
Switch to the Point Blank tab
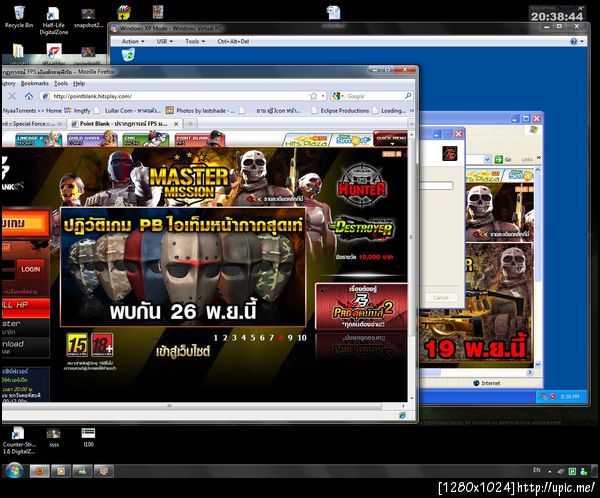(x=123, y=124)
